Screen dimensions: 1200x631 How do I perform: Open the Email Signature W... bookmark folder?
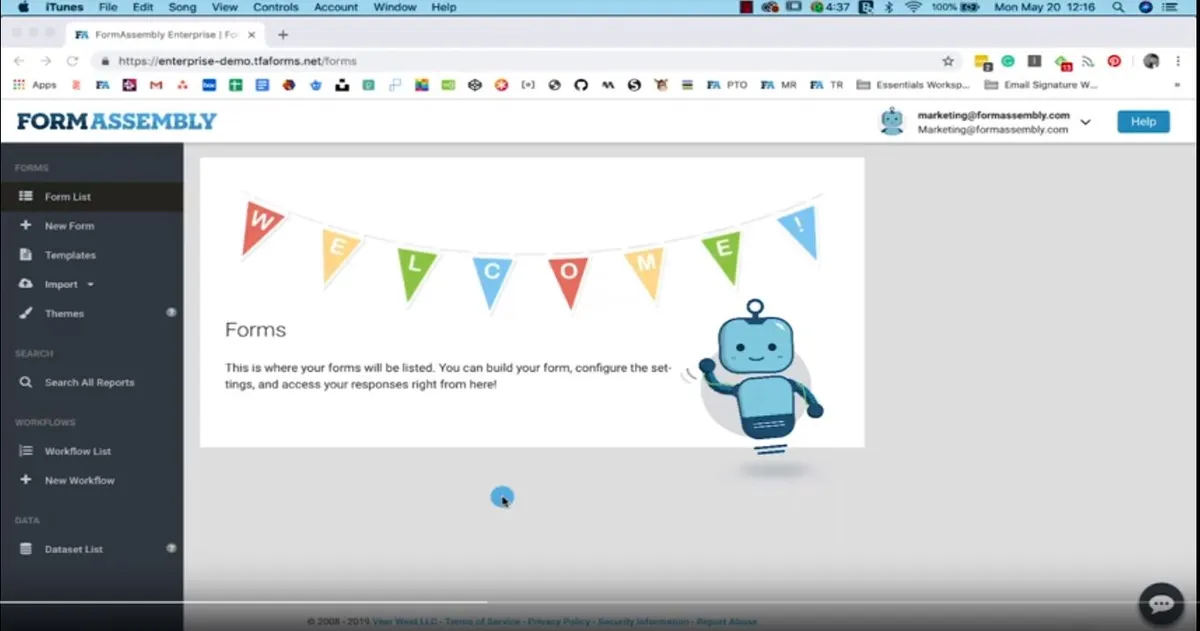tap(1040, 85)
